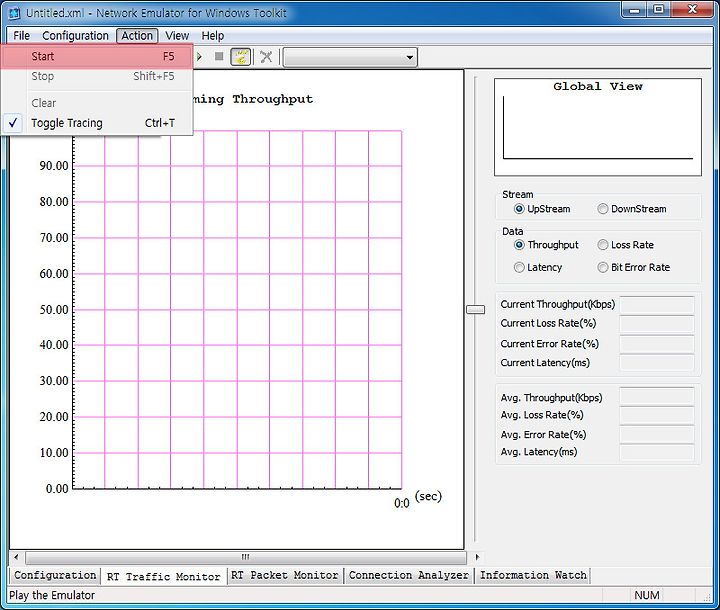The image size is (720, 610).
Task: Click the right scroll arrow under the graph
Action: point(477,557)
